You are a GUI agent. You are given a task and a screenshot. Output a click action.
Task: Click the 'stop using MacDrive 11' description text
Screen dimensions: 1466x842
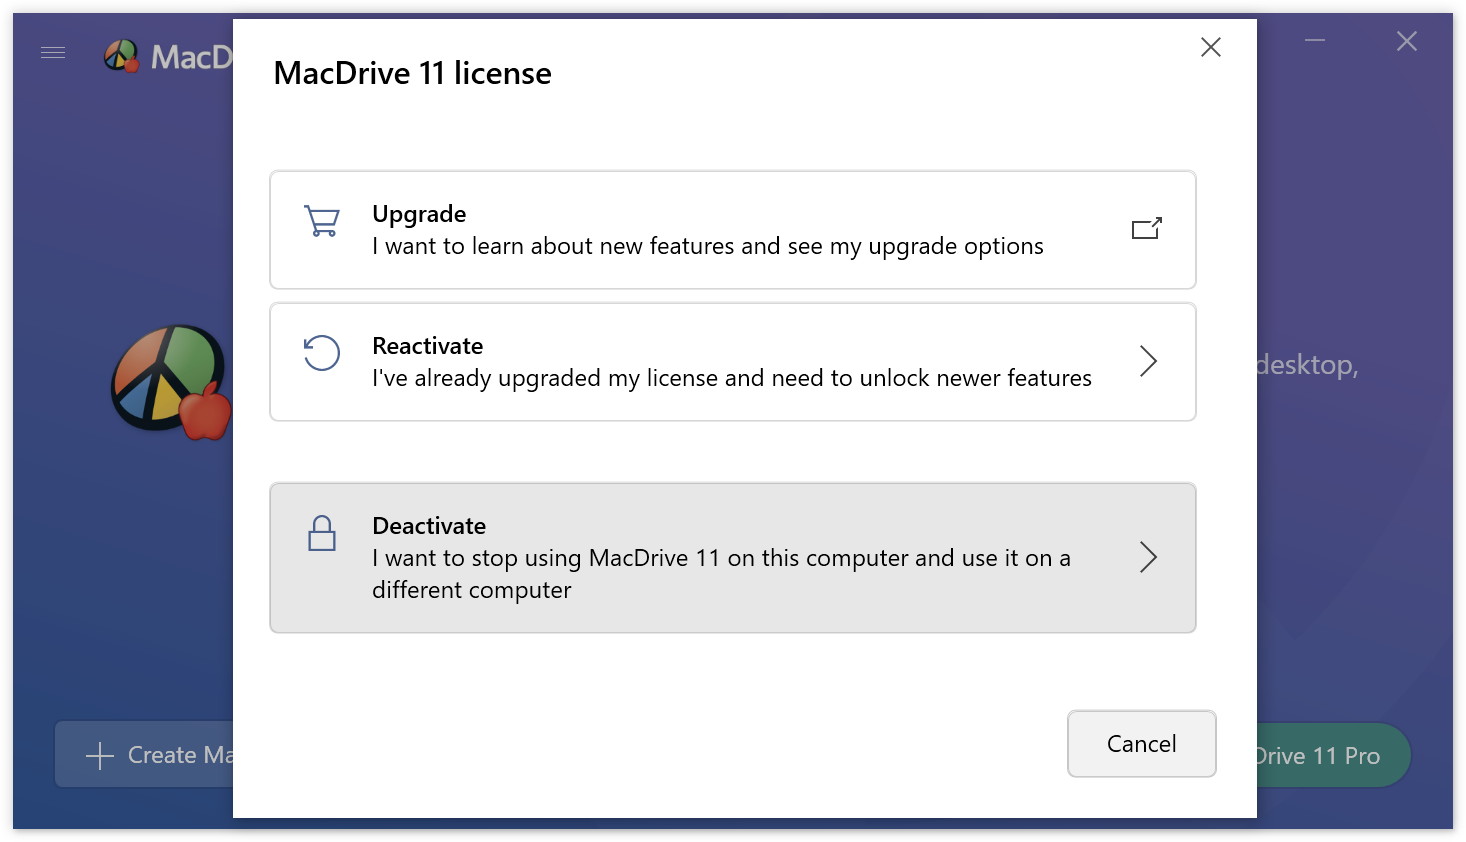pos(720,558)
